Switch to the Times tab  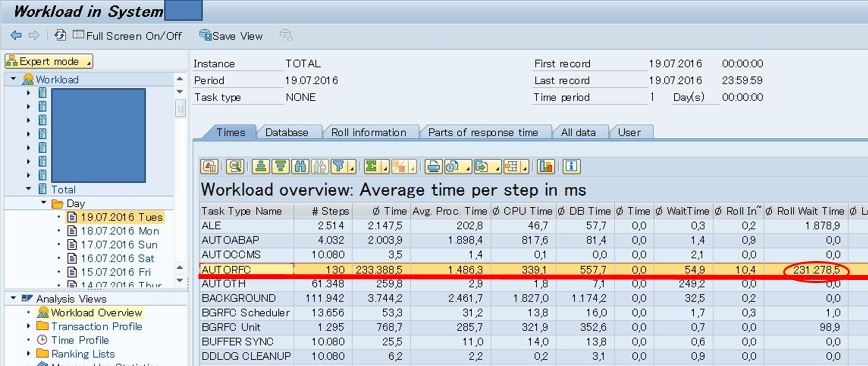pos(230,132)
